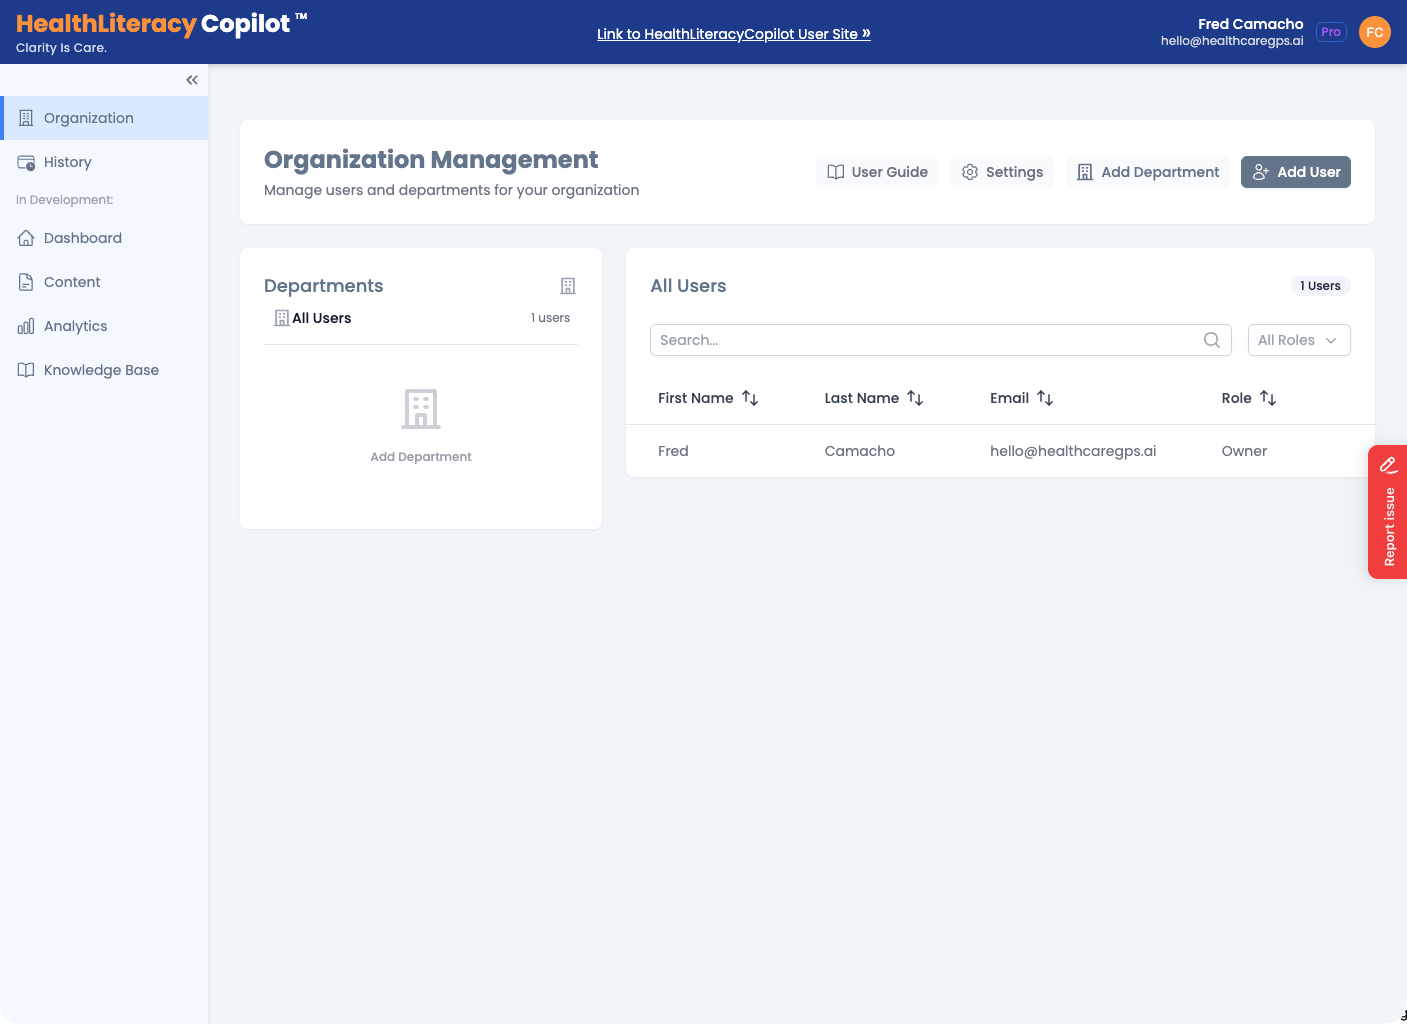Image resolution: width=1407 pixels, height=1024 pixels.
Task: Click the Analytics bar-chart icon
Action: point(26,326)
